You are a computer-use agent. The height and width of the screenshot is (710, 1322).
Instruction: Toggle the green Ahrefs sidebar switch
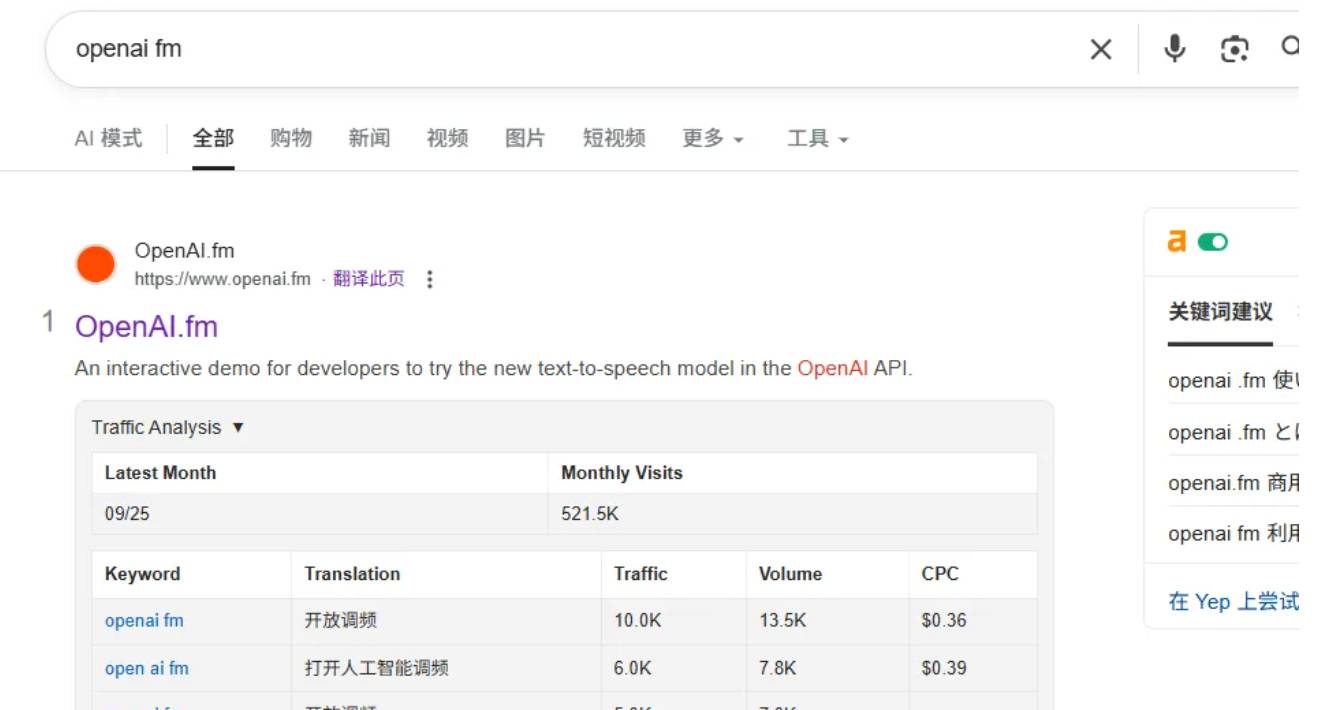click(x=1213, y=242)
